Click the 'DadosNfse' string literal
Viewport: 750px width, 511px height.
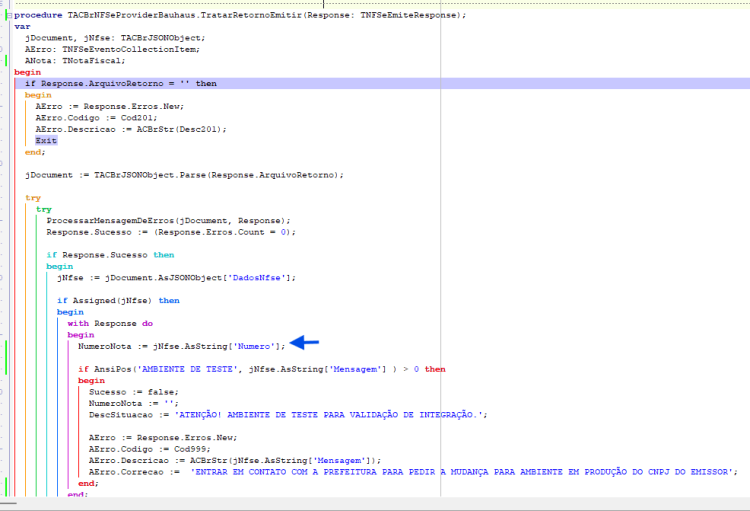256,278
